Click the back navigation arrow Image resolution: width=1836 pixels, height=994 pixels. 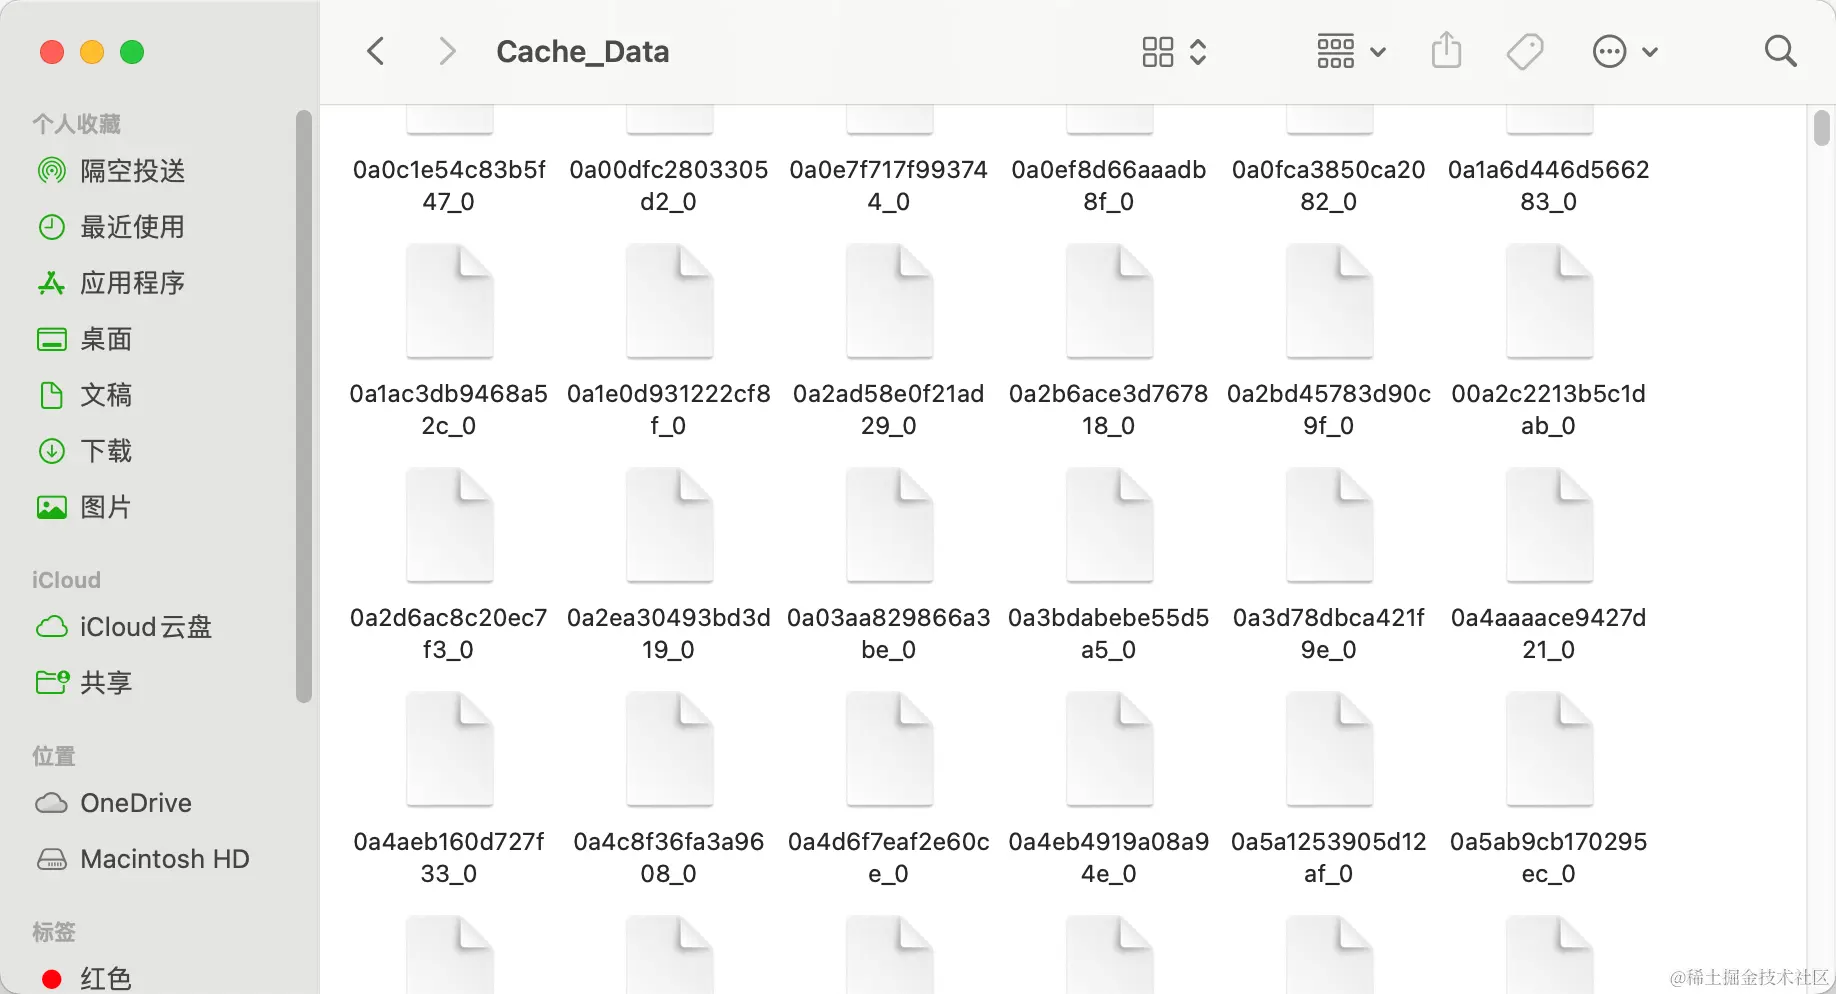pyautogui.click(x=376, y=51)
